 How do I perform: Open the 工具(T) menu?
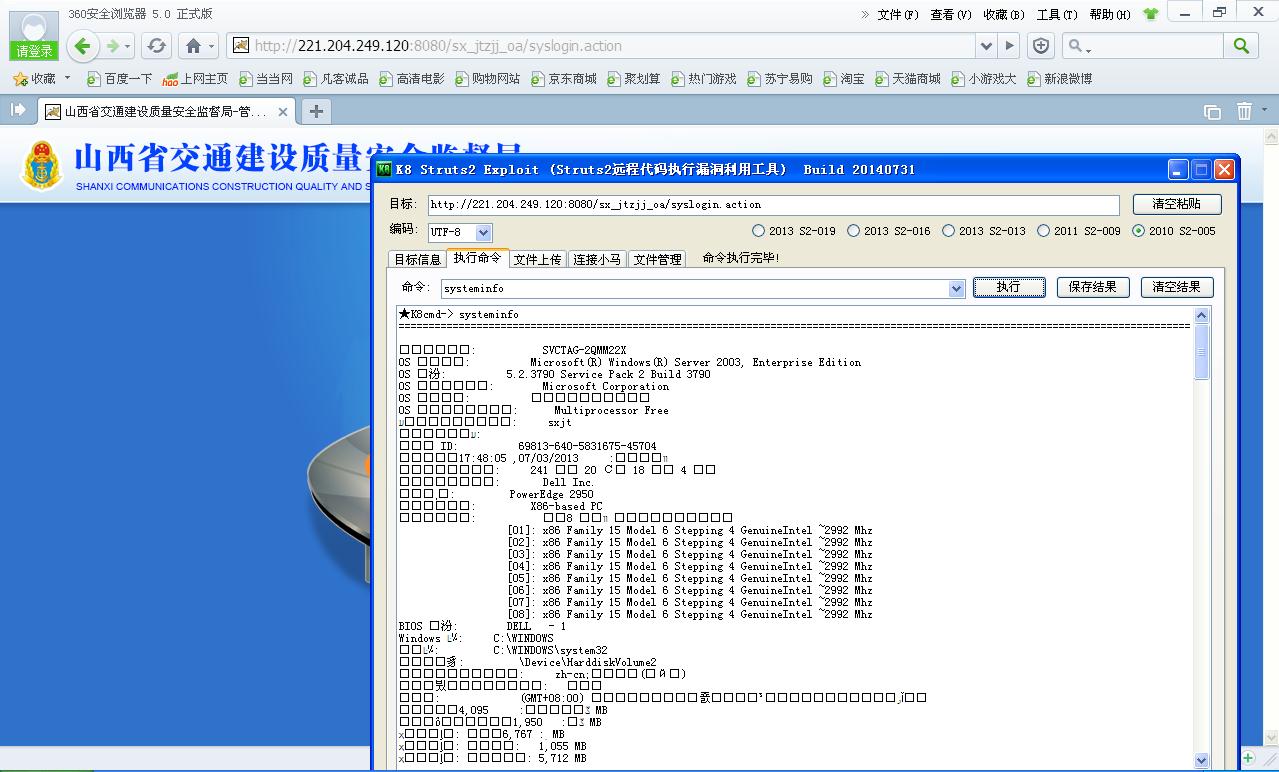coord(1057,14)
